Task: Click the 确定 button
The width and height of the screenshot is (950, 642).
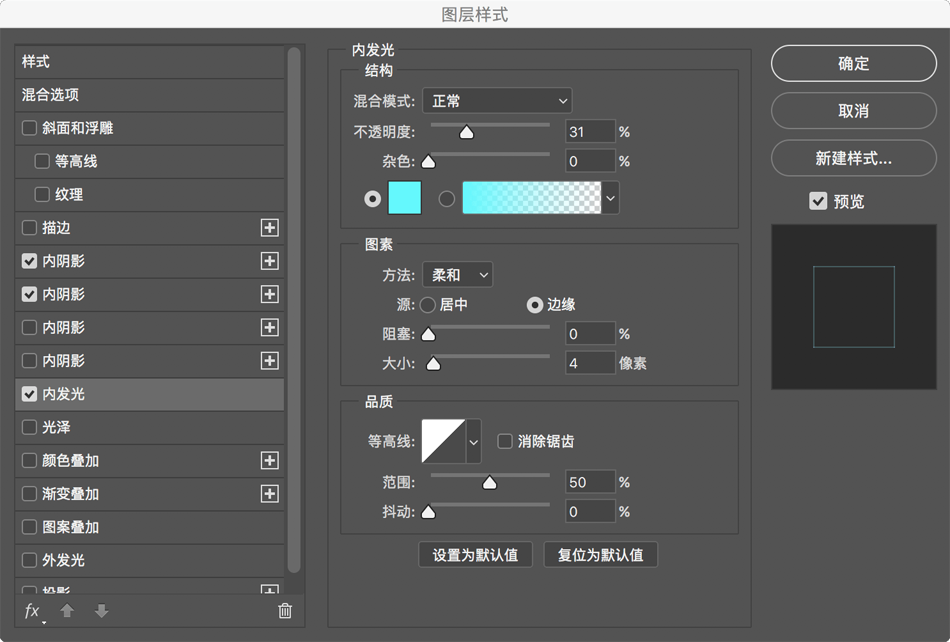Action: 854,63
